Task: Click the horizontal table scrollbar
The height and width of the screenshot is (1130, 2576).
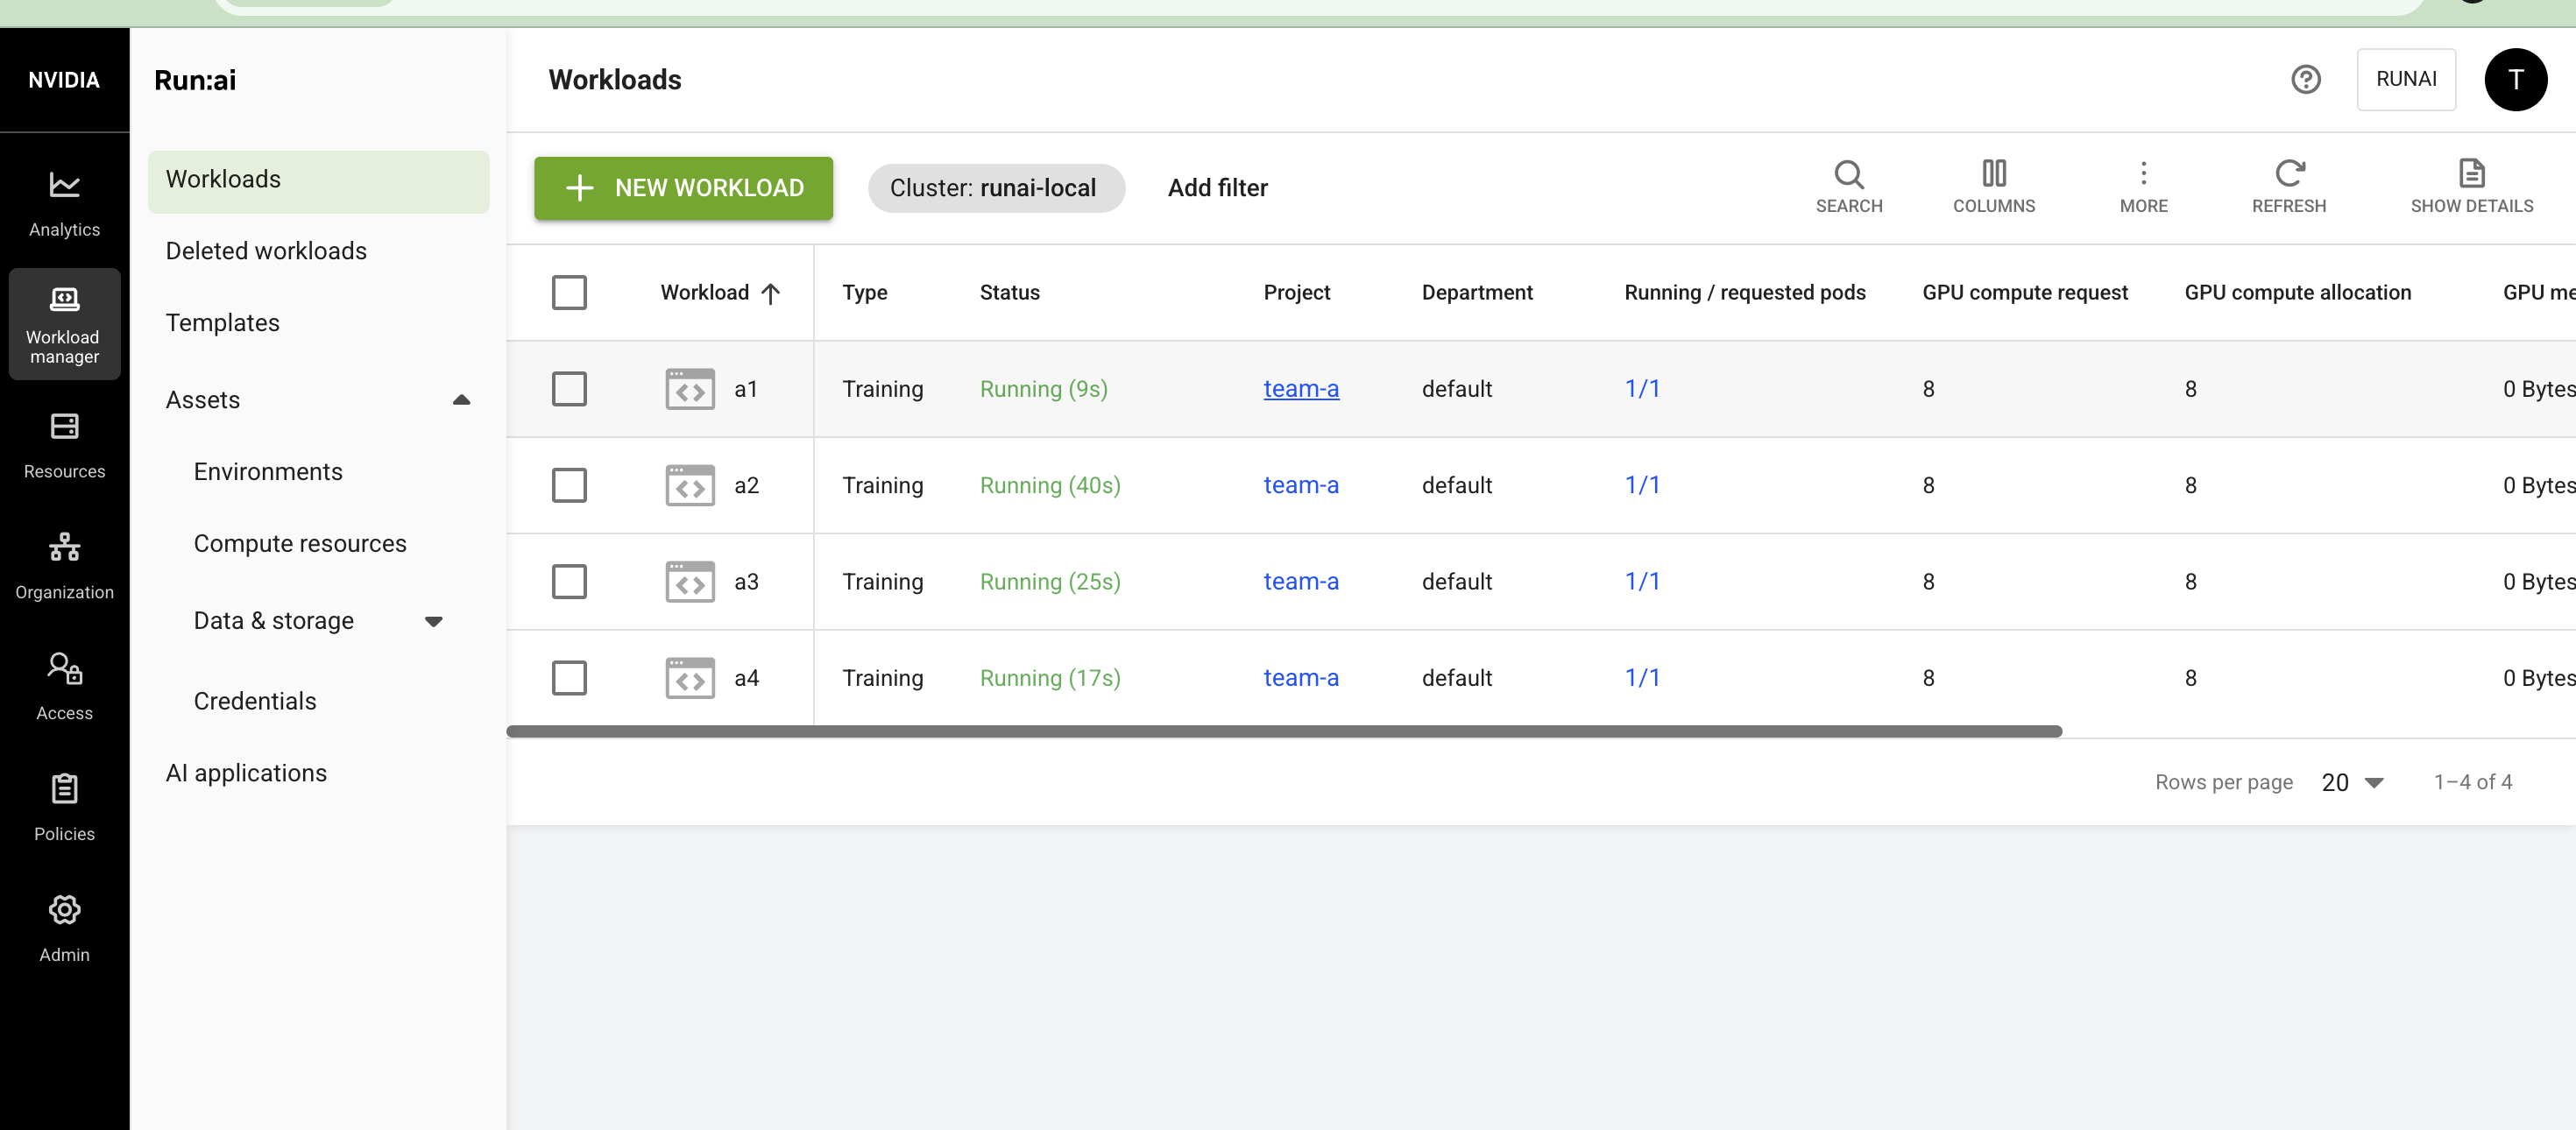Action: pos(1284,732)
